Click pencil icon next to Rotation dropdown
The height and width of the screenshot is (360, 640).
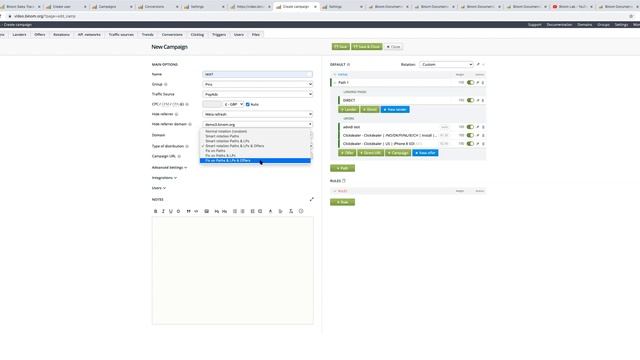[478, 64]
